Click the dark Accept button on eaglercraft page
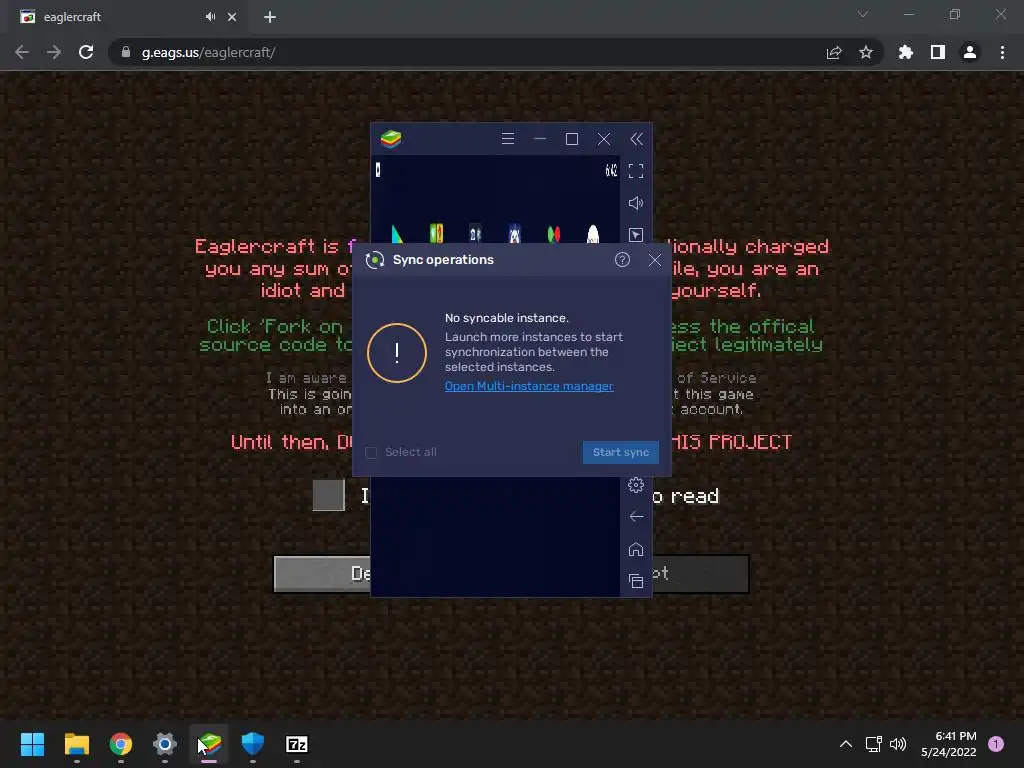 click(700, 574)
